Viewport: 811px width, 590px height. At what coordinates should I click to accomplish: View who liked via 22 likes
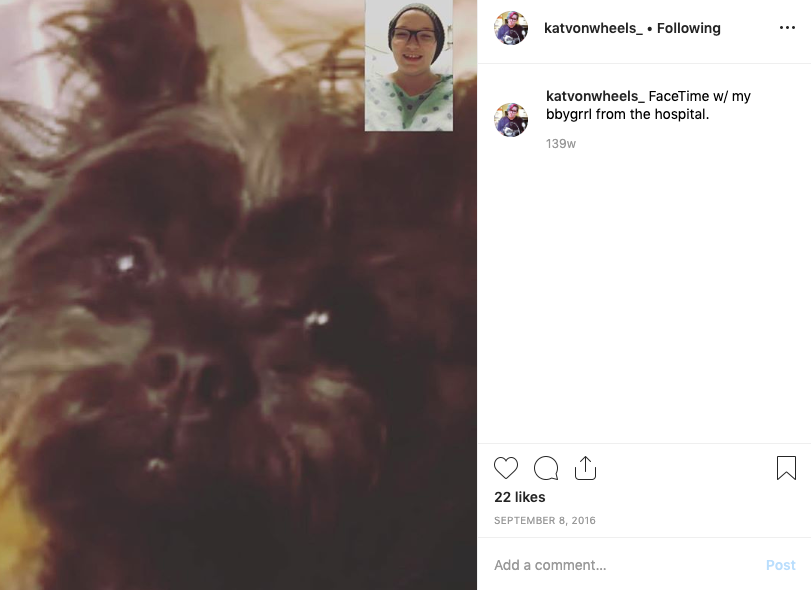519,497
